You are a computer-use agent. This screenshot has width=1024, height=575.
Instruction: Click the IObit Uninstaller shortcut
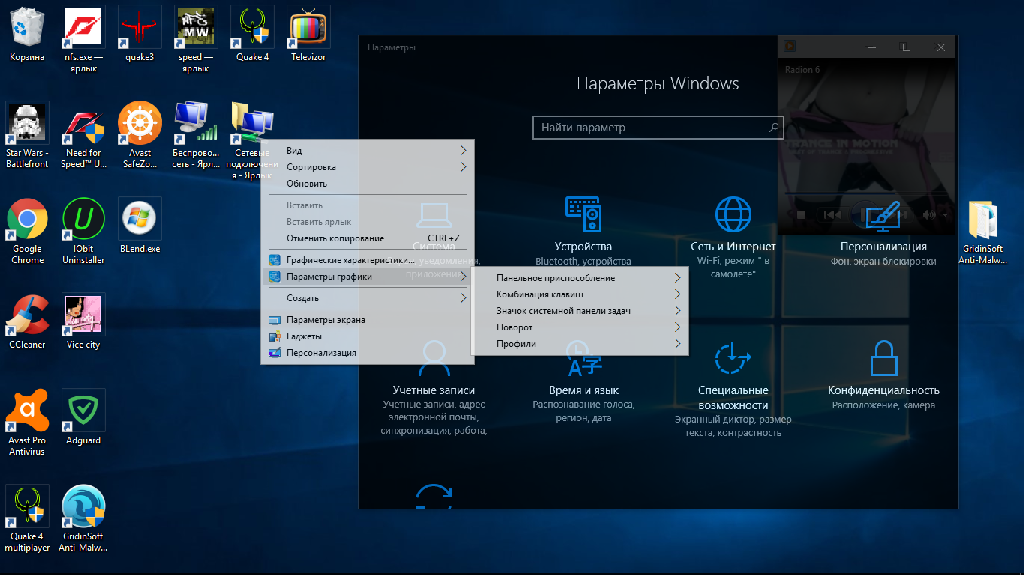pos(84,220)
